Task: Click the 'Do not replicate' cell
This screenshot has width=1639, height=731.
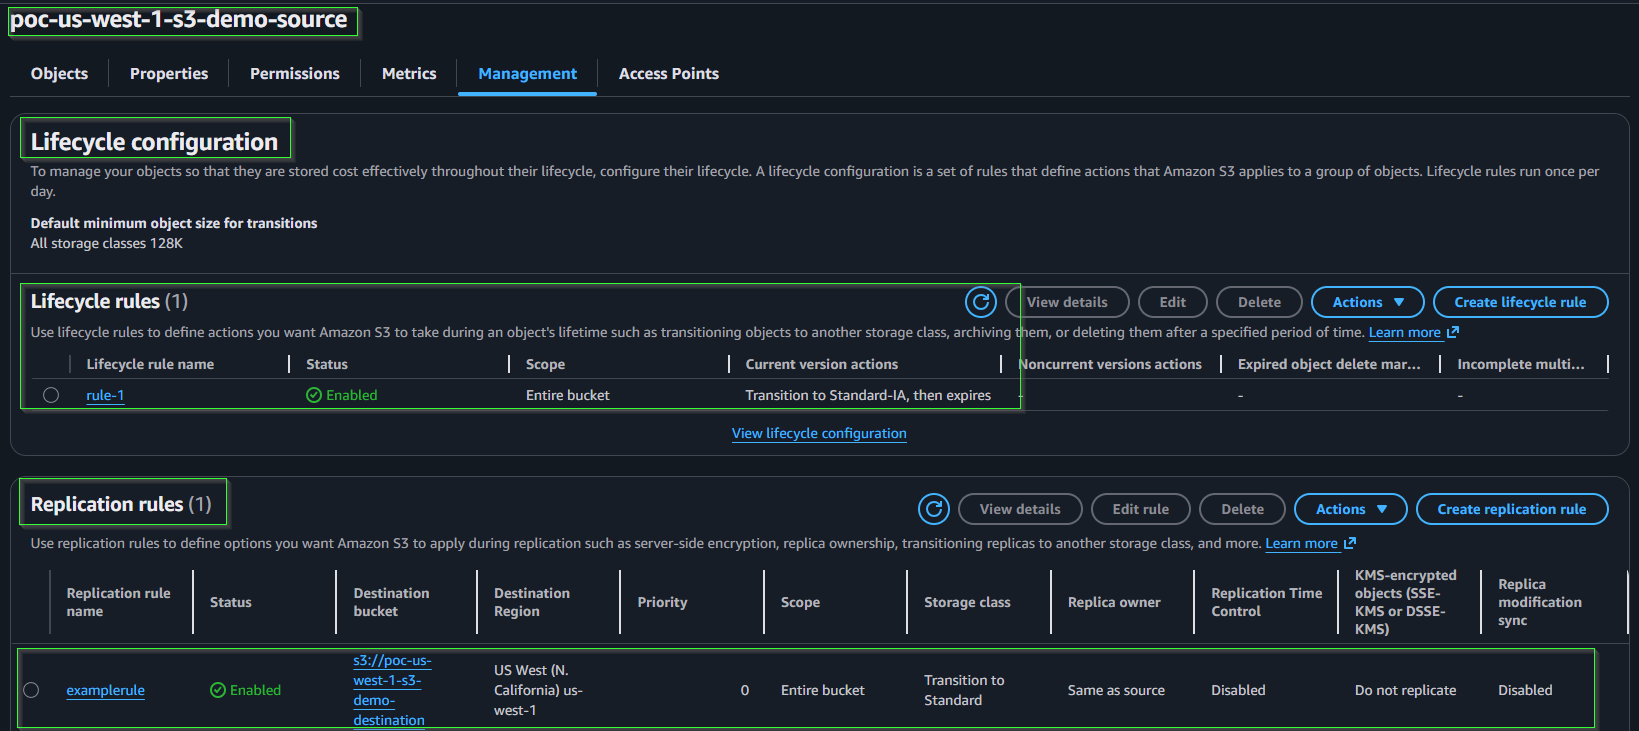Action: point(1405,690)
